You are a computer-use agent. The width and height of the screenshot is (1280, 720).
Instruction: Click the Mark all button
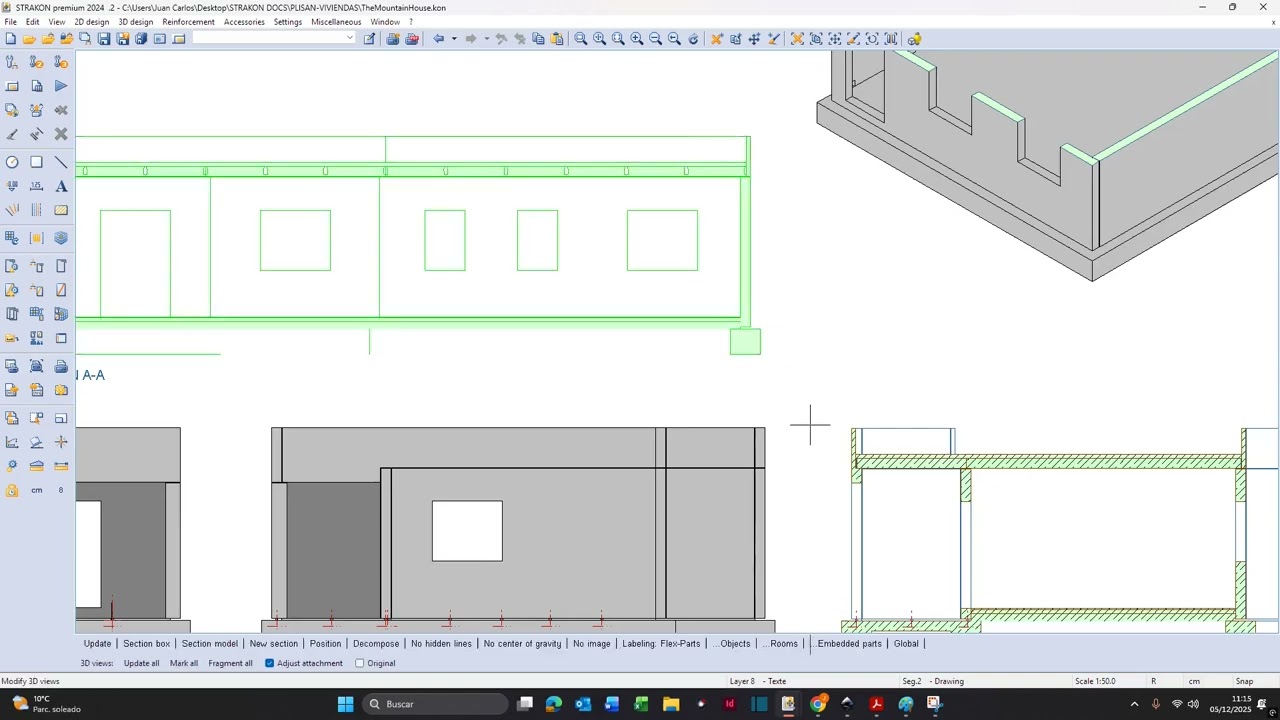click(x=184, y=663)
